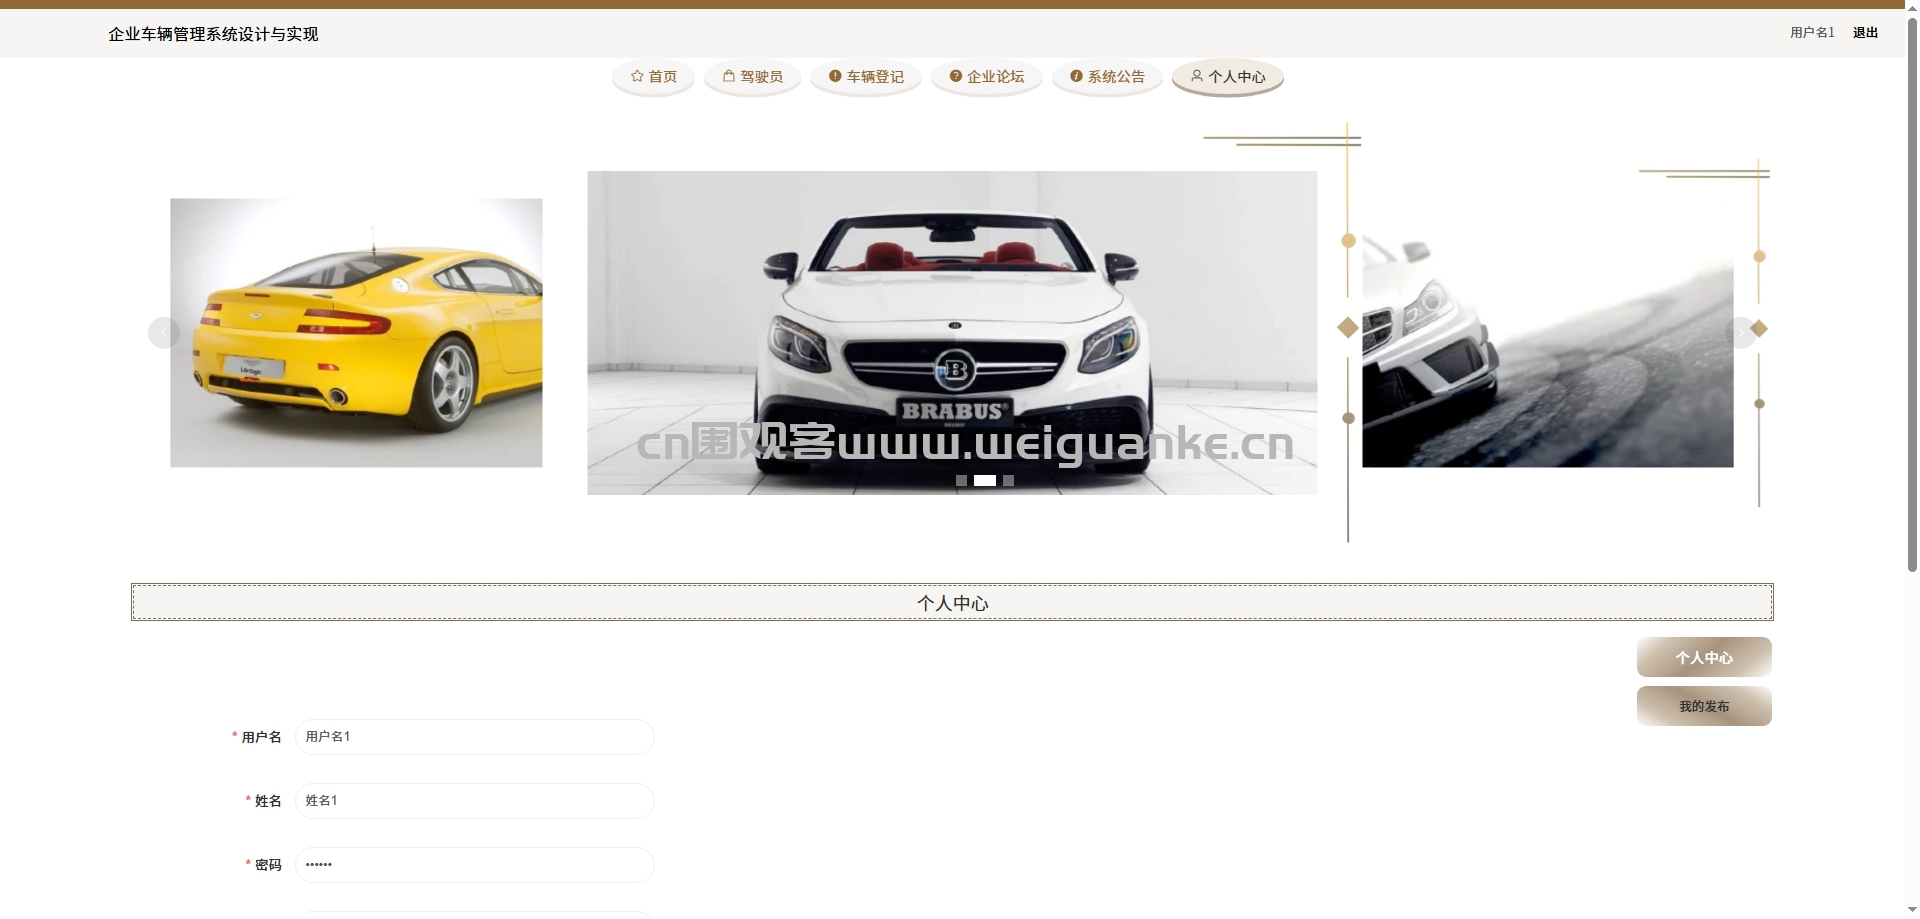Click the star icon beside 首页
The height and width of the screenshot is (919, 1920).
point(637,76)
